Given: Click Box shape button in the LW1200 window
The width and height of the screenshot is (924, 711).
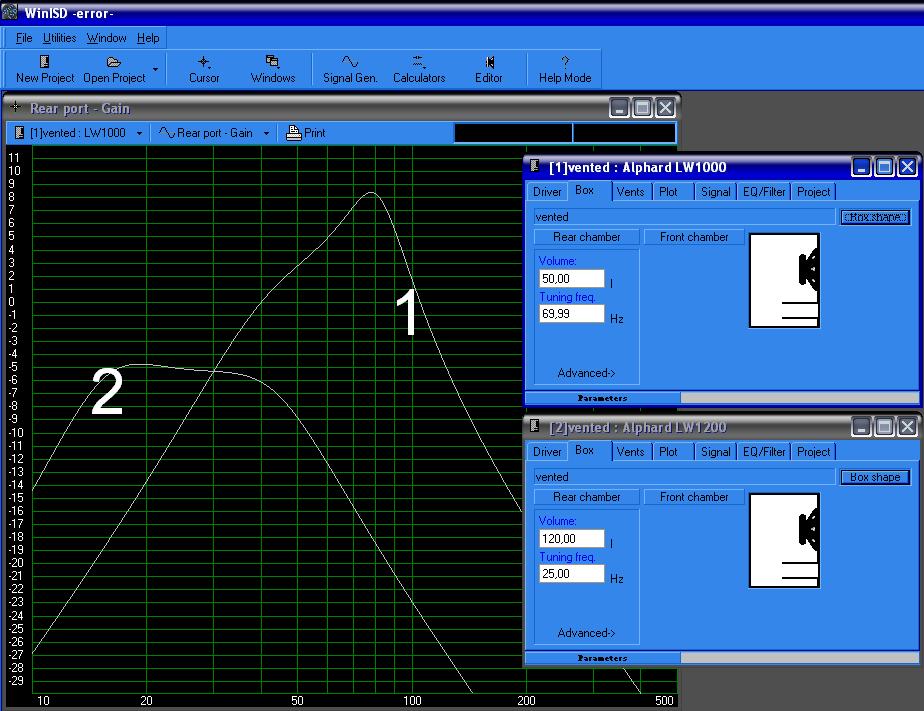Looking at the screenshot, I should click(x=874, y=477).
